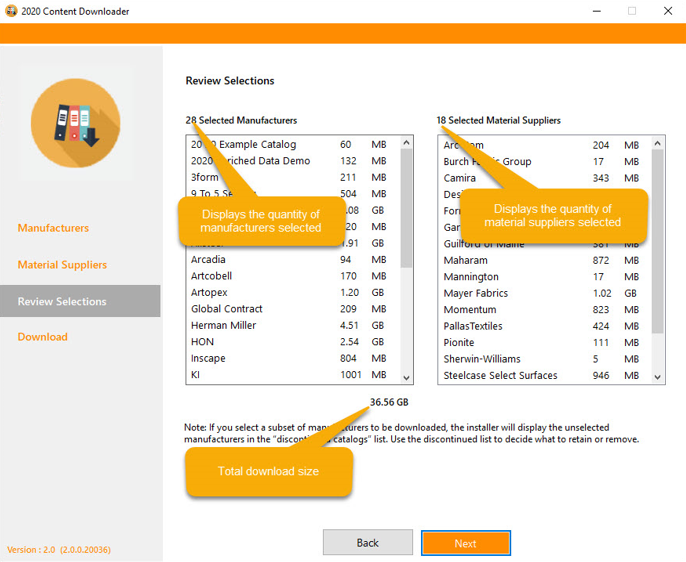Close the Content Downloader window

pos(668,11)
